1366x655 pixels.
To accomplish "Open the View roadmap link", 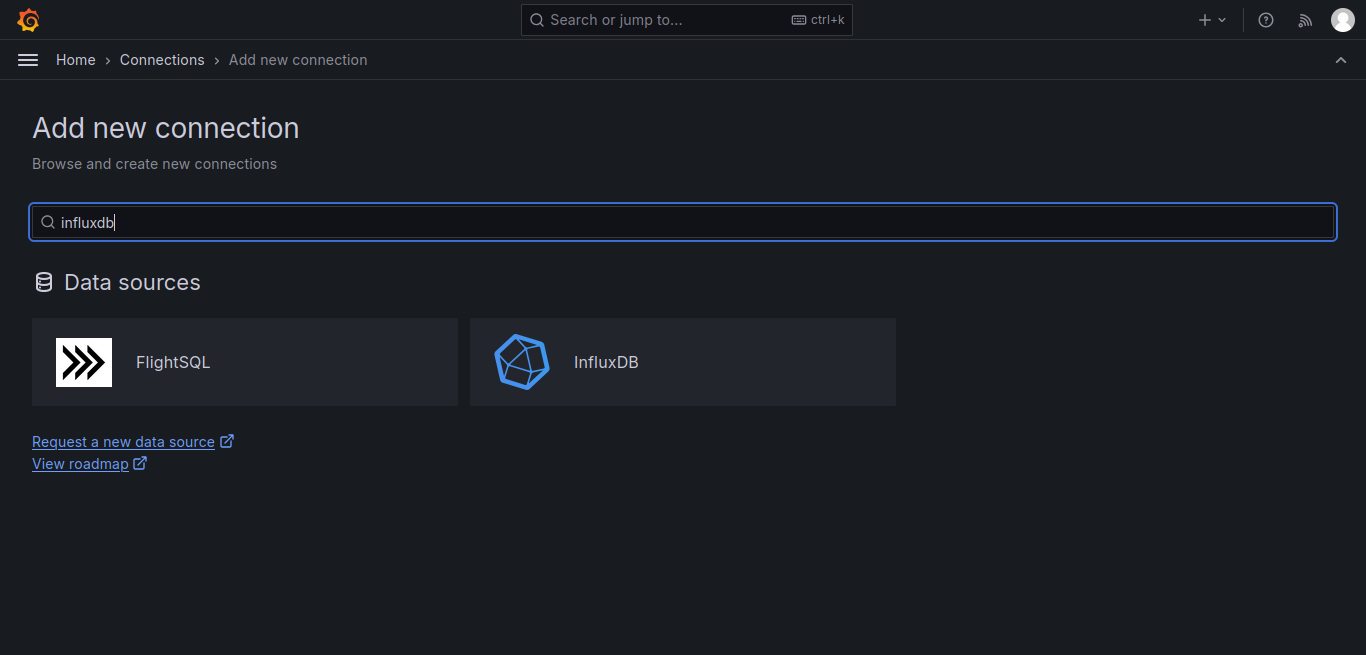I will click(80, 464).
